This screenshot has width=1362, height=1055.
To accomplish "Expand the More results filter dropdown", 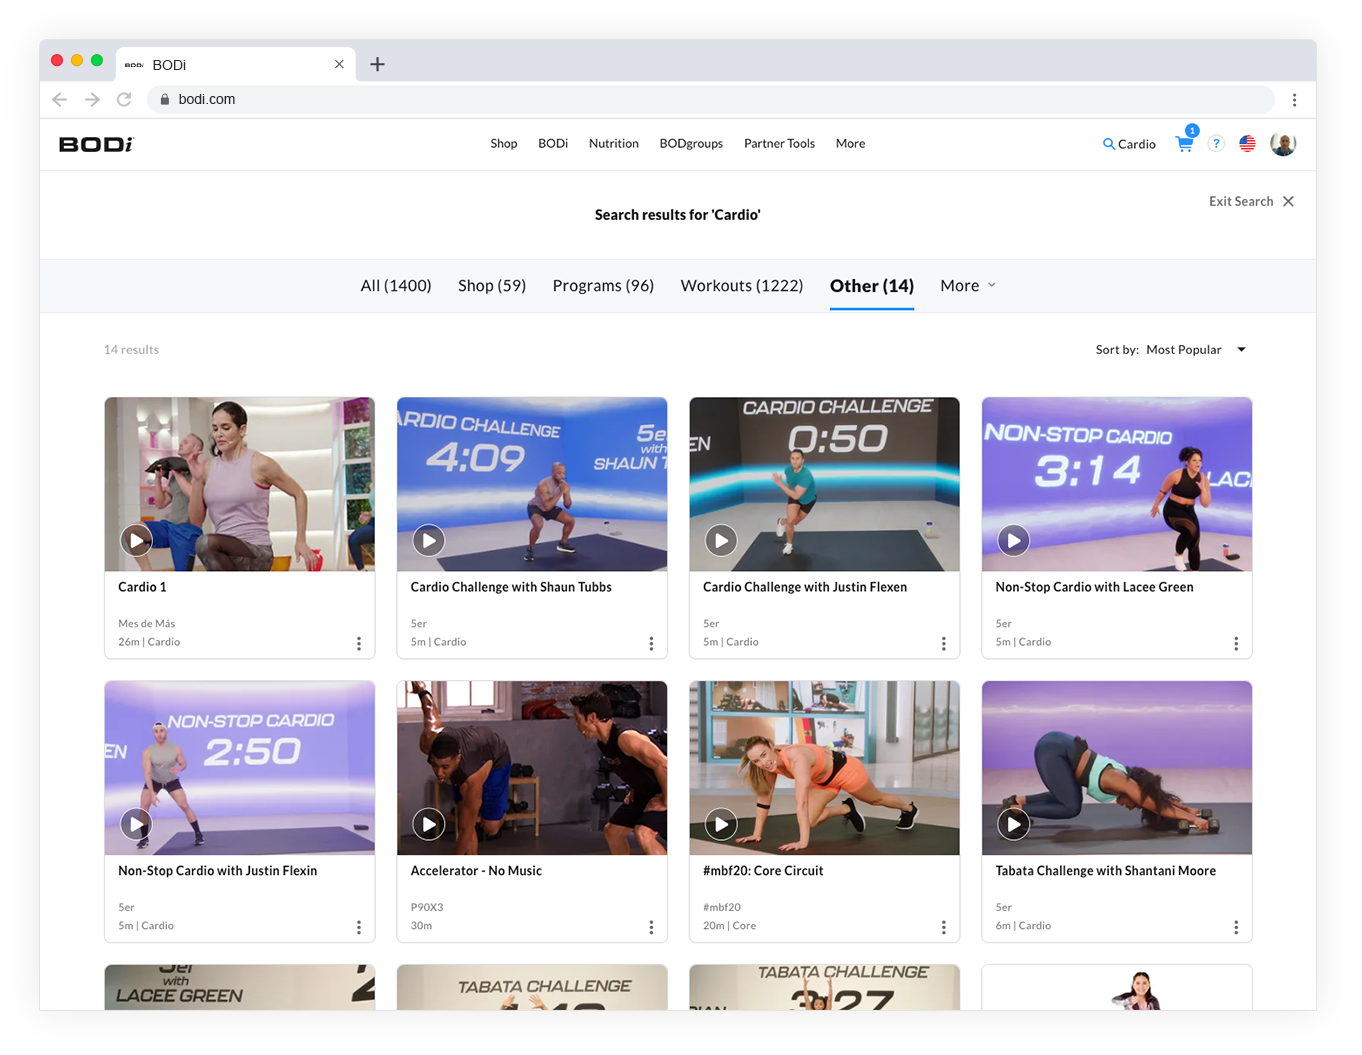I will (x=968, y=286).
